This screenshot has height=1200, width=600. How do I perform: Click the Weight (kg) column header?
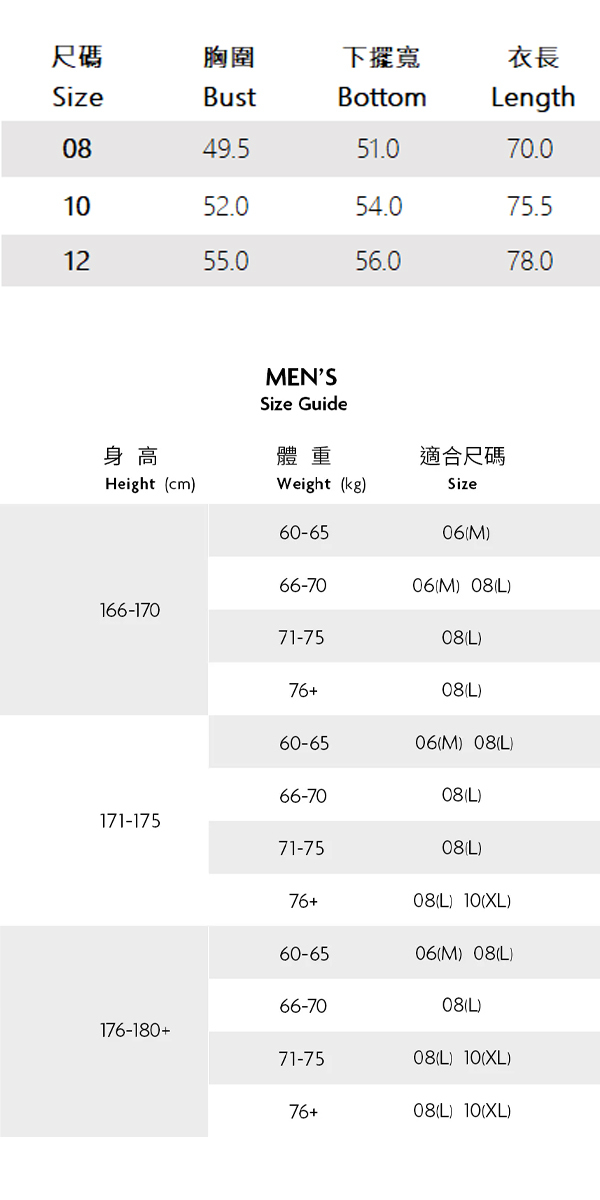(x=321, y=484)
